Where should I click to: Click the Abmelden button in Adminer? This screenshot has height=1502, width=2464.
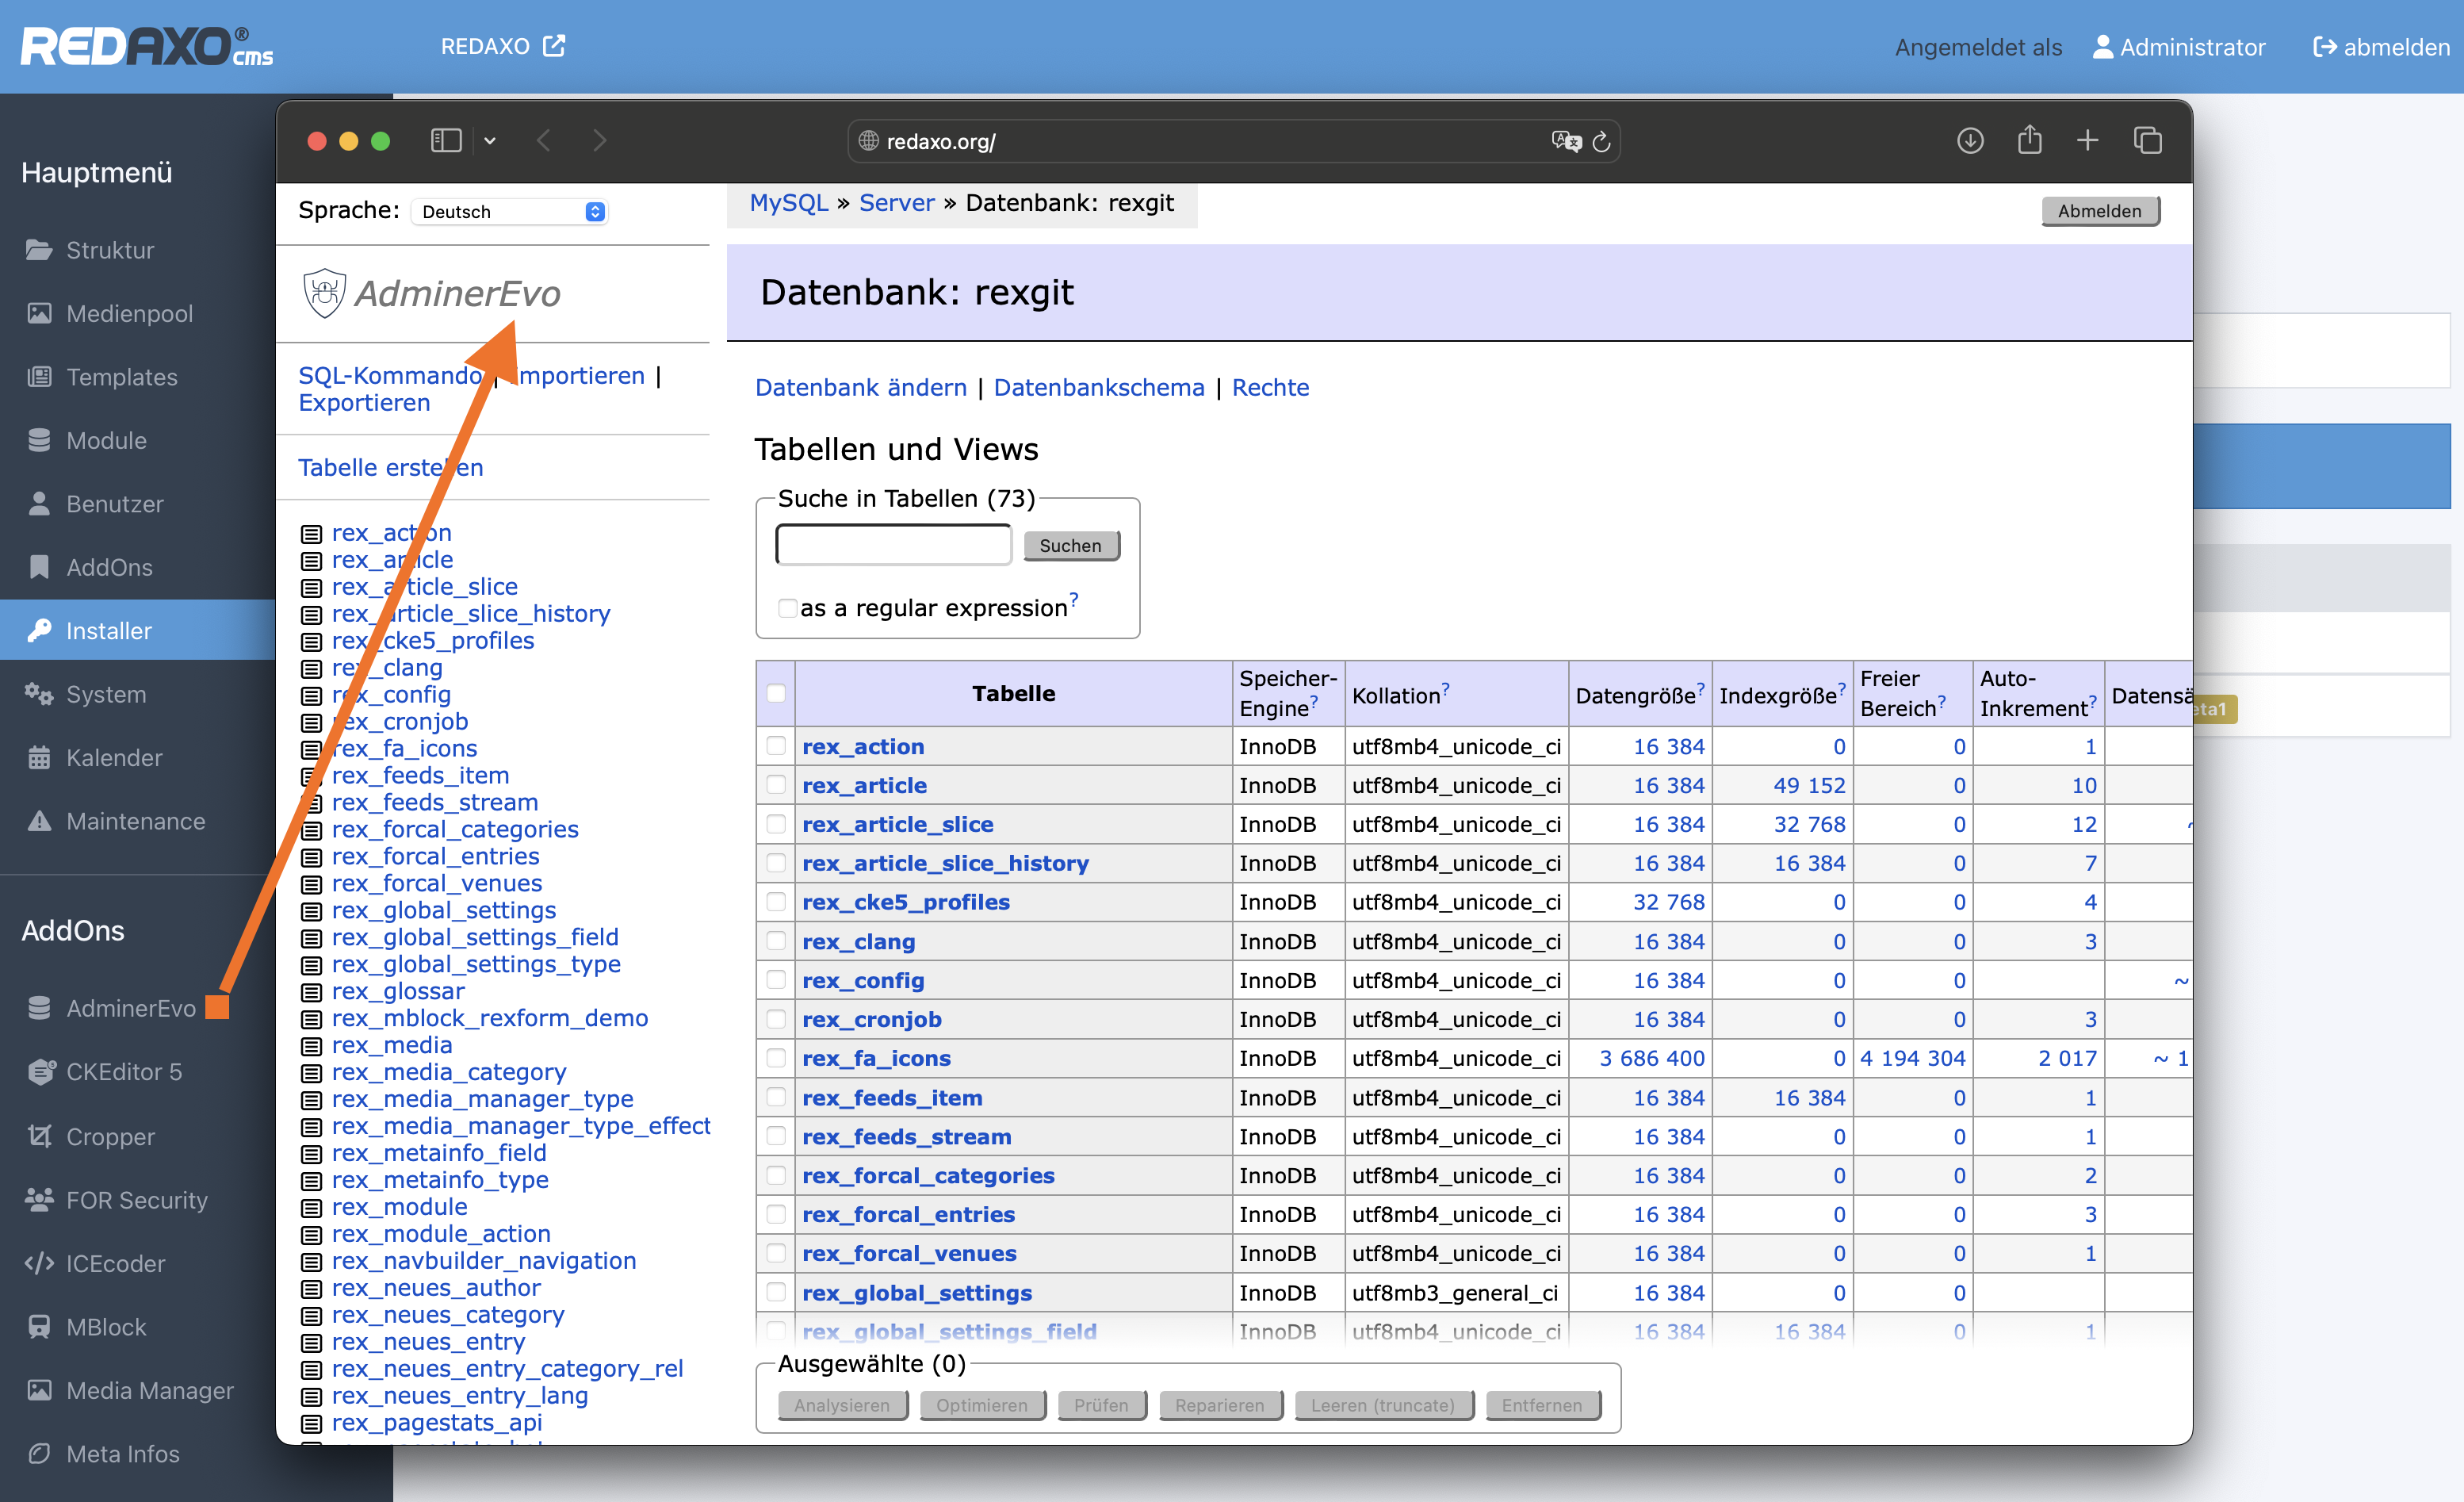pos(2099,211)
